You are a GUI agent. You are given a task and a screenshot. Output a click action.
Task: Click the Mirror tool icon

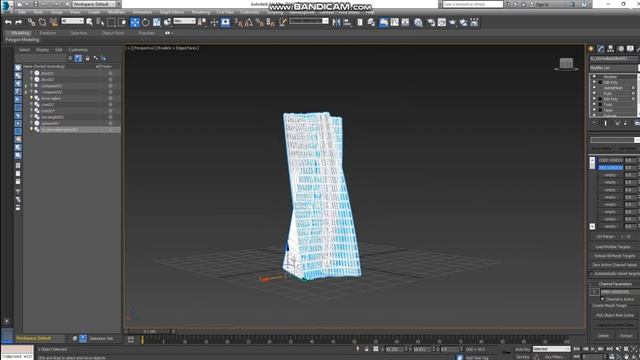tap(336, 22)
